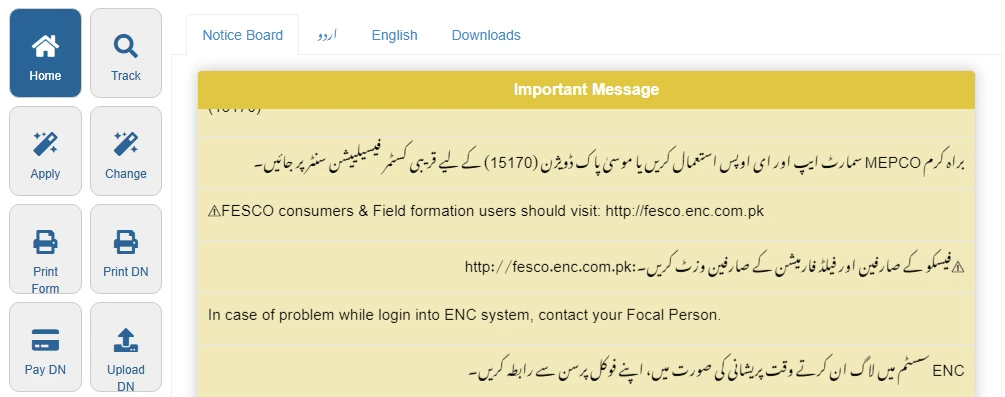Click the MEPCO smart app Urdu notice
Viewport: 1005px width, 397px height.
coord(595,163)
